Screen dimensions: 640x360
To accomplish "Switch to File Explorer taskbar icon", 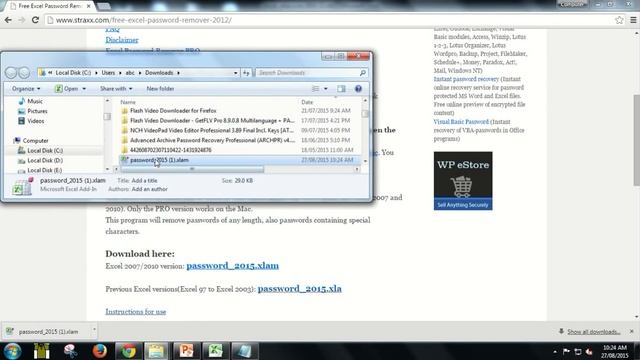I will click(156, 351).
